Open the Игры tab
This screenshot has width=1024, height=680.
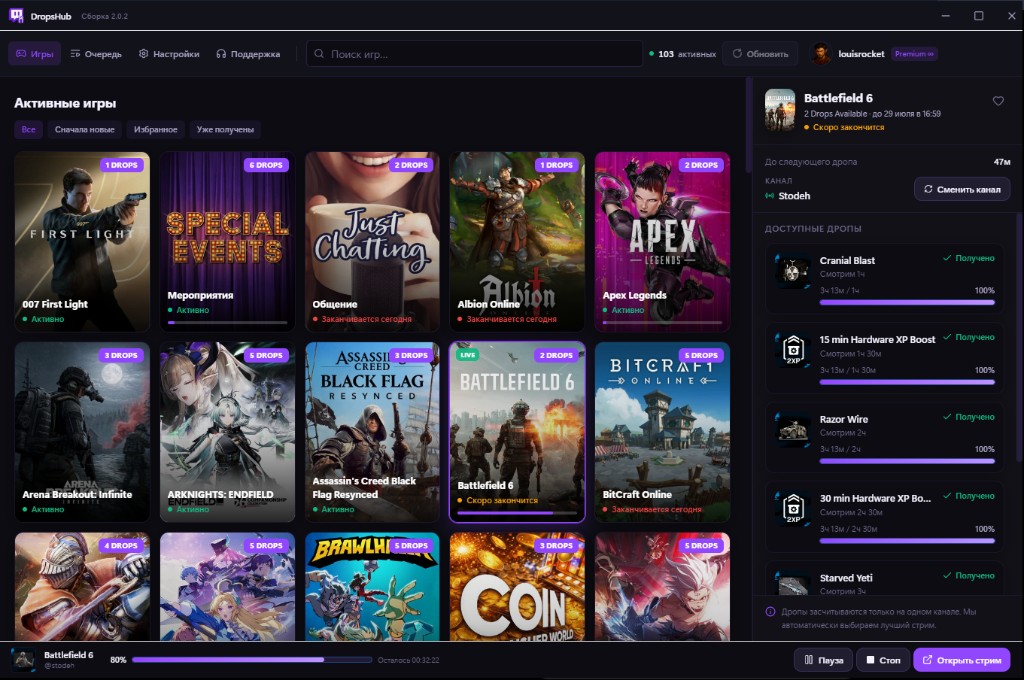pyautogui.click(x=35, y=54)
